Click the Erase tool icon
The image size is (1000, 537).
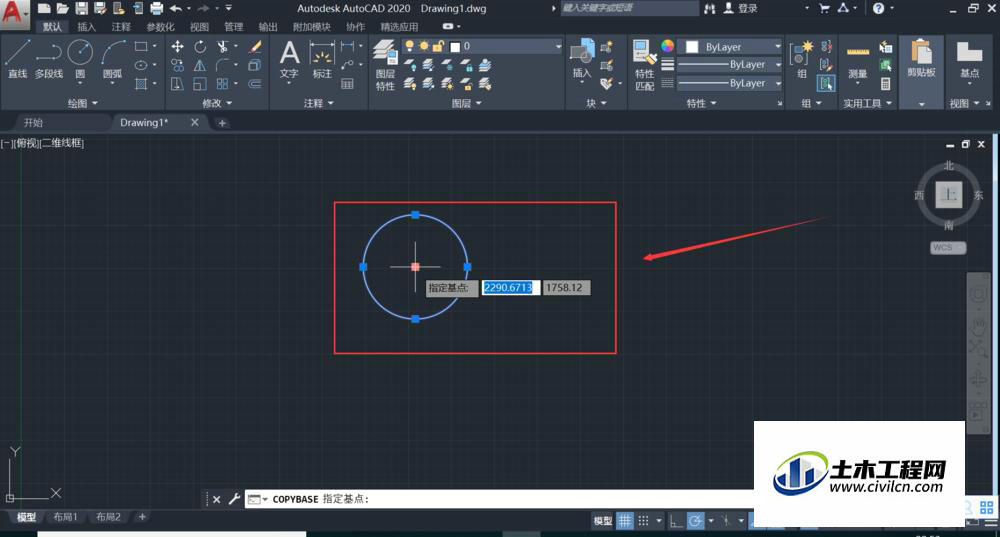[x=255, y=47]
